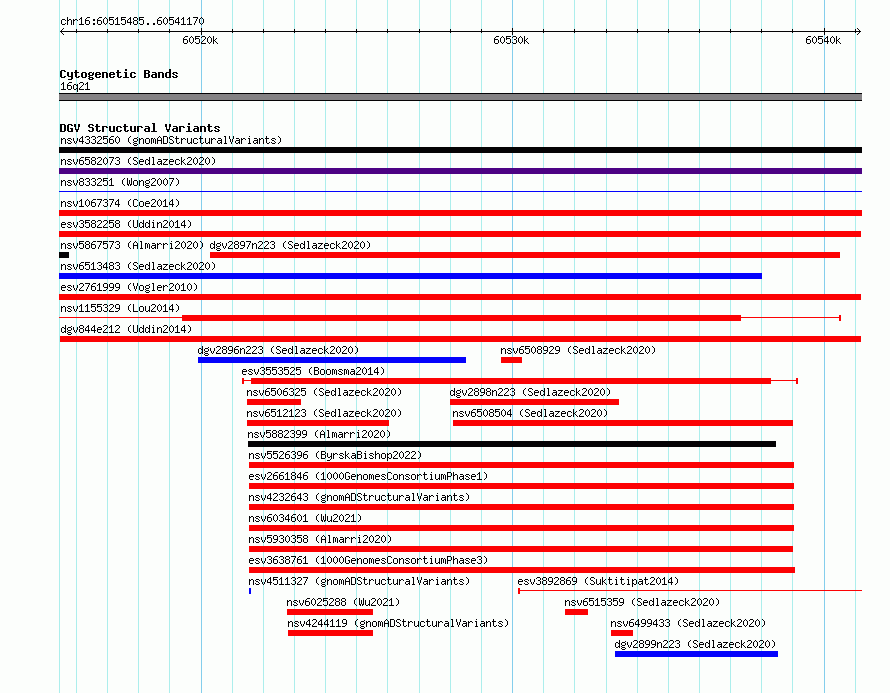Screen dimensions: 890x693
Task: Open variant nsv4332560 (gnomADStructuralVariants) label
Action: (171, 140)
